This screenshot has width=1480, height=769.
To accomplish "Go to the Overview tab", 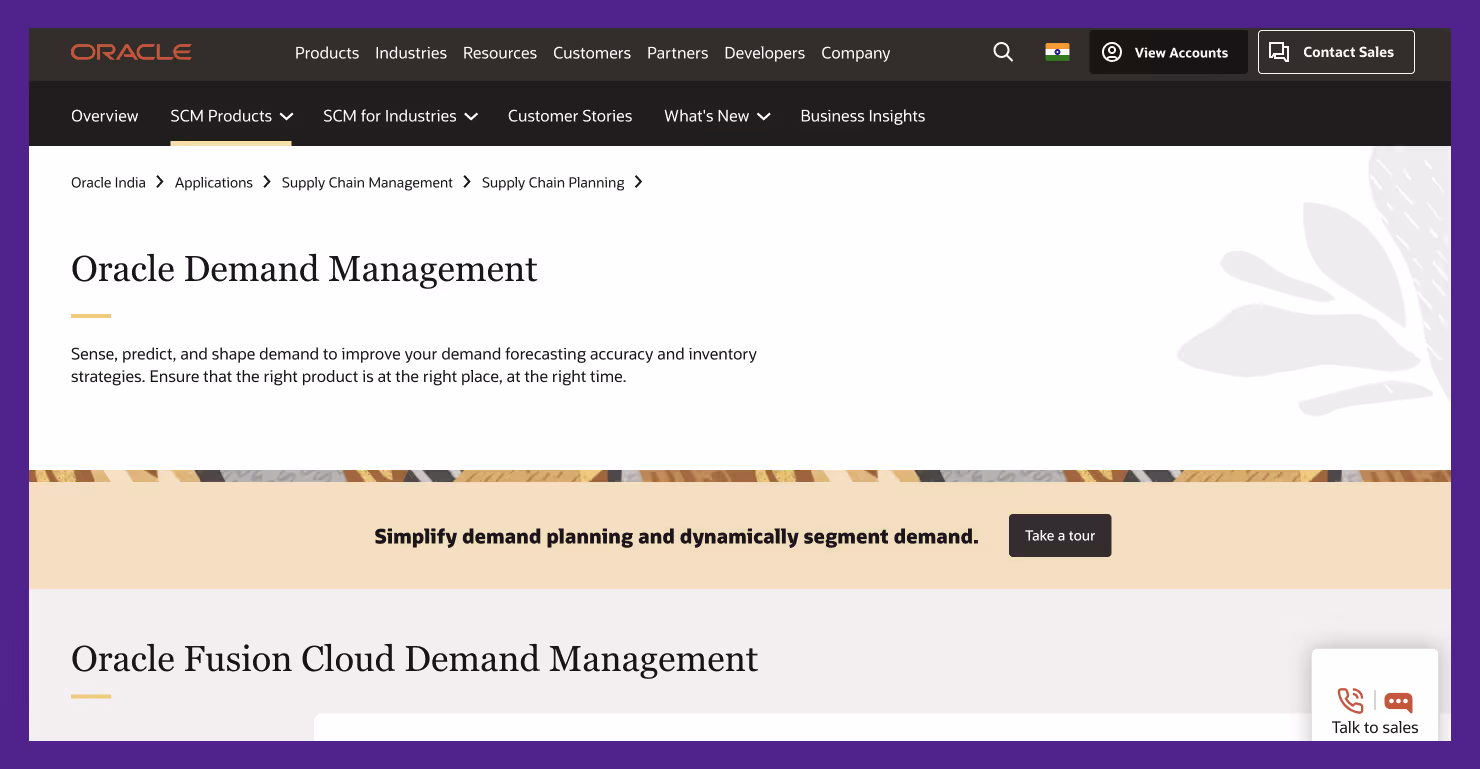I will 105,116.
